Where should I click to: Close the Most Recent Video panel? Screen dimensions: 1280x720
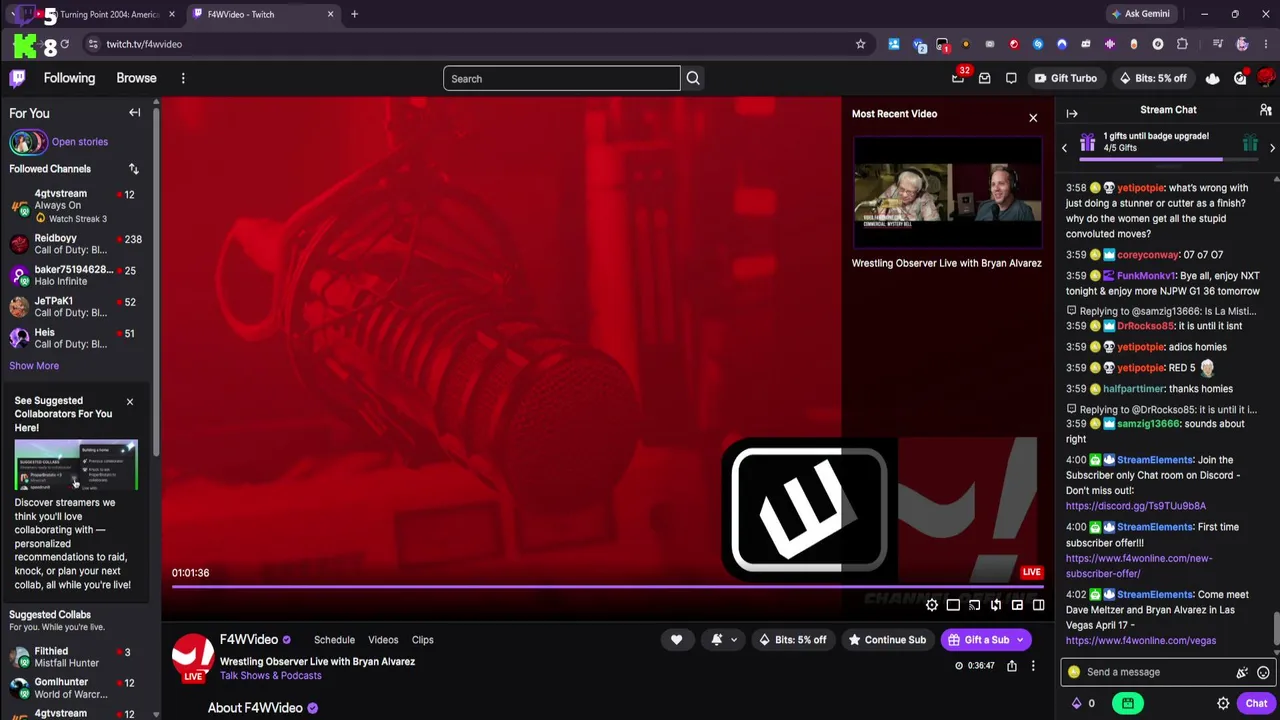pyautogui.click(x=1033, y=118)
